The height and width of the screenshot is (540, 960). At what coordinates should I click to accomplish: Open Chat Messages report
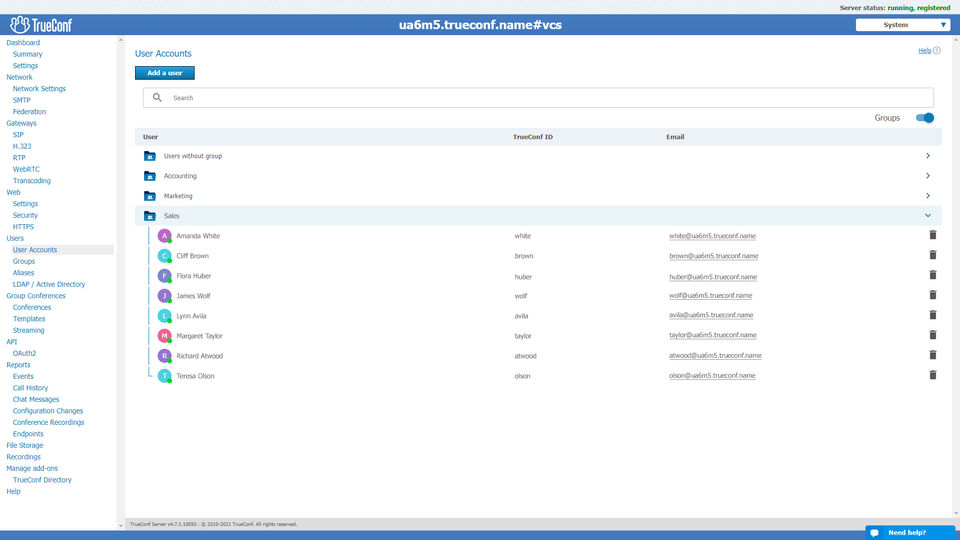(x=36, y=399)
